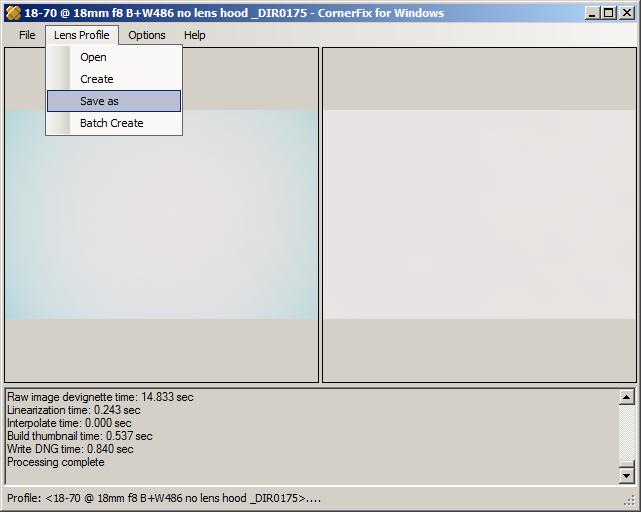This screenshot has height=512, width=641.
Task: Close the CornerFix window
Action: (627, 13)
